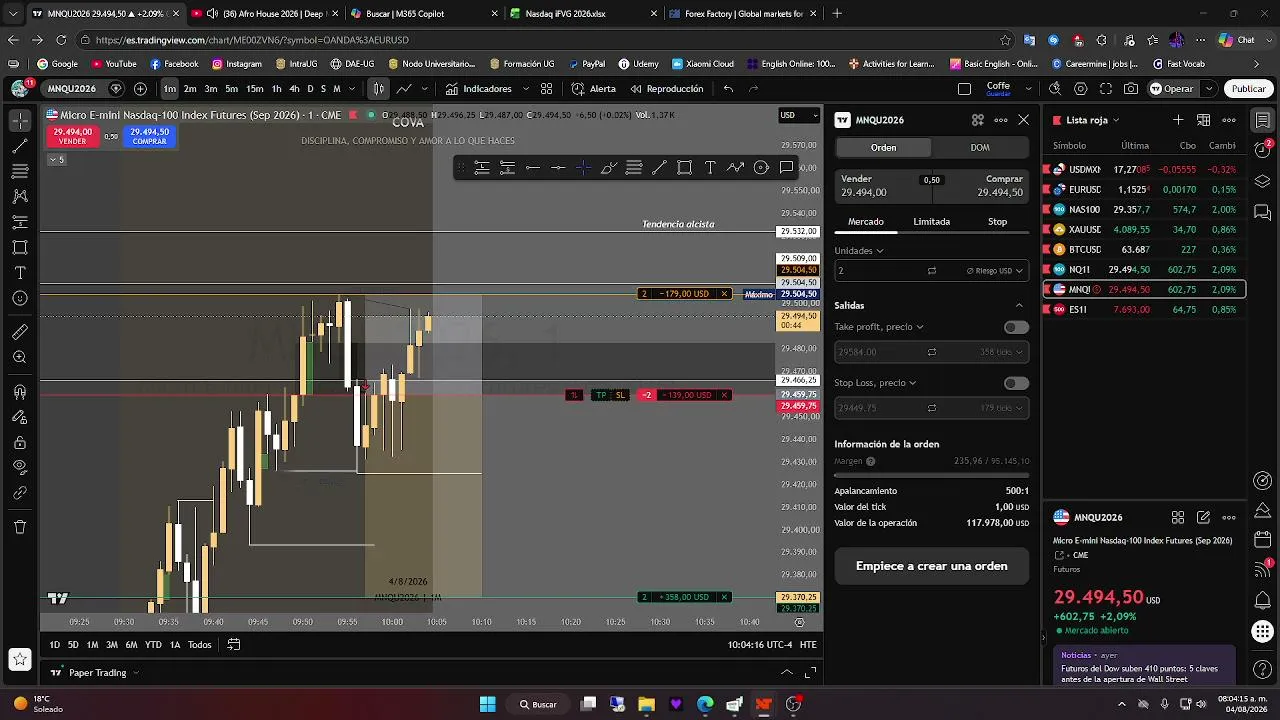Open alerts panel in right sidebar

[x=1263, y=150]
